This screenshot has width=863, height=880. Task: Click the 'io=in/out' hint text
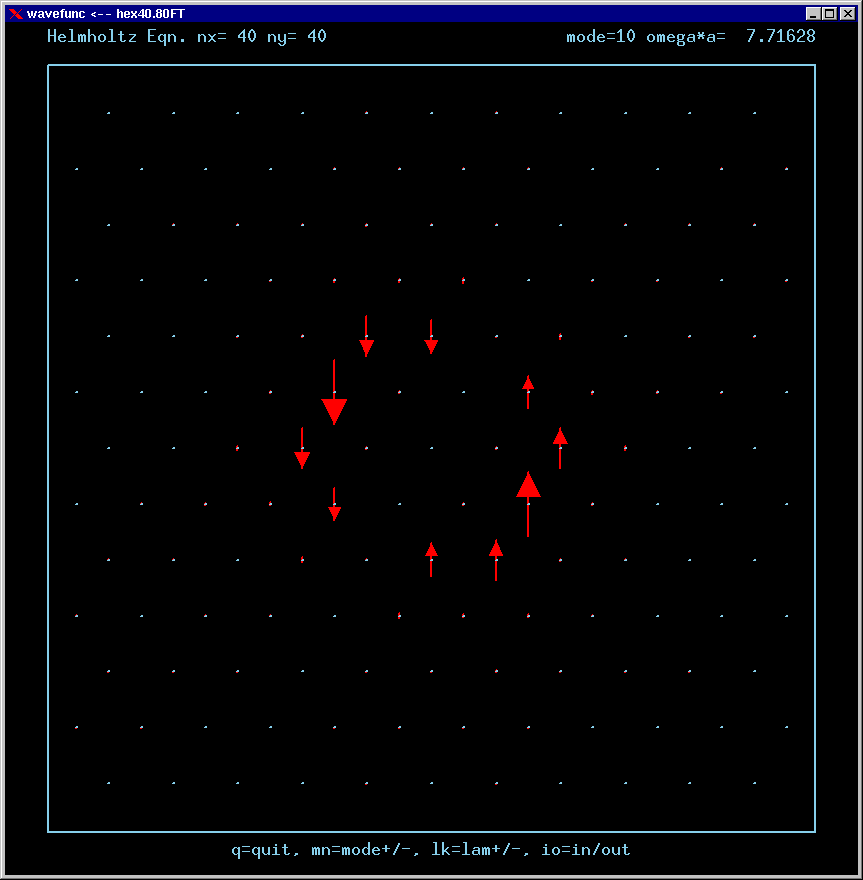click(586, 850)
